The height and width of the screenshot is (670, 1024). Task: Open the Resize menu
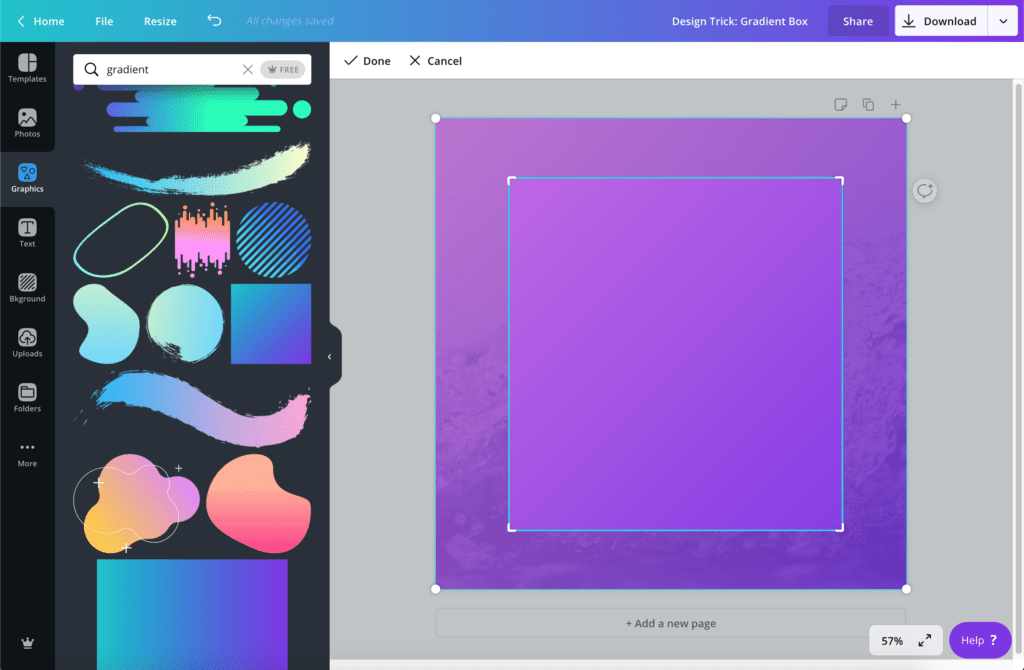pos(160,20)
